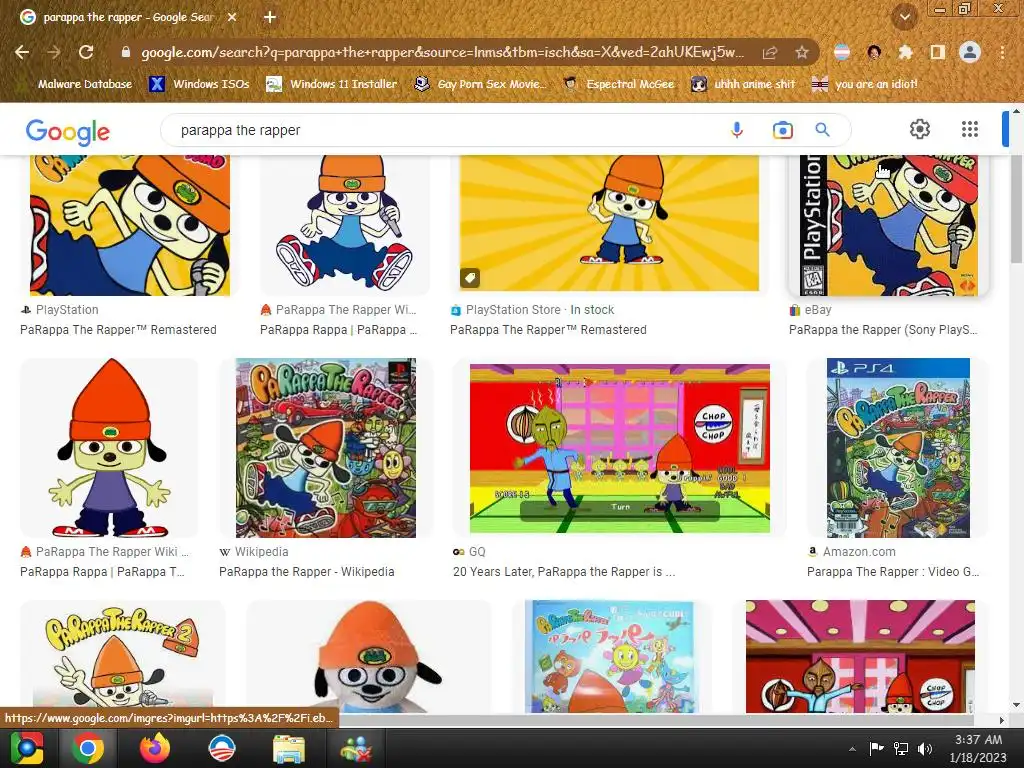Open Wikipedia PaRappa cover image
1024x768 pixels.
coord(326,448)
